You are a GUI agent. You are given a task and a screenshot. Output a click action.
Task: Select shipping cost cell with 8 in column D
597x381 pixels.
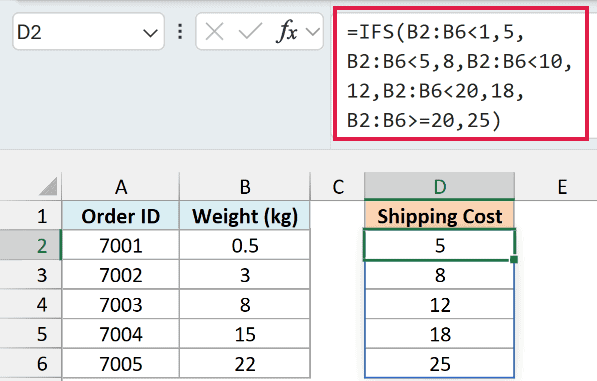pyautogui.click(x=439, y=275)
